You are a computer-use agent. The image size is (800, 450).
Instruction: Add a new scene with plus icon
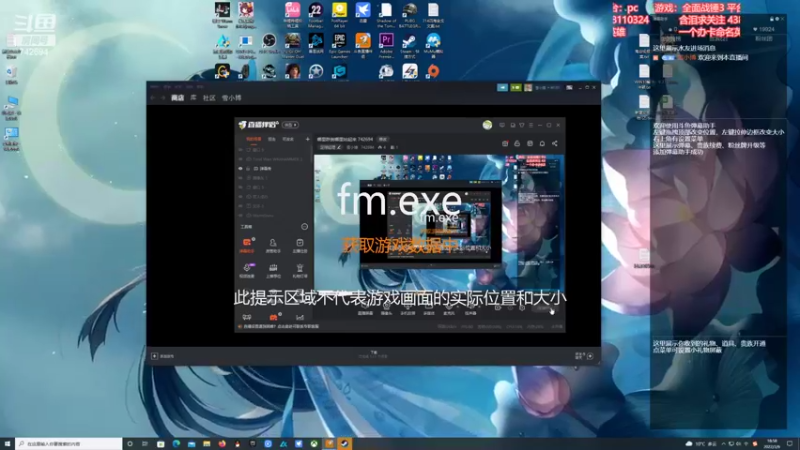pyautogui.click(x=307, y=139)
